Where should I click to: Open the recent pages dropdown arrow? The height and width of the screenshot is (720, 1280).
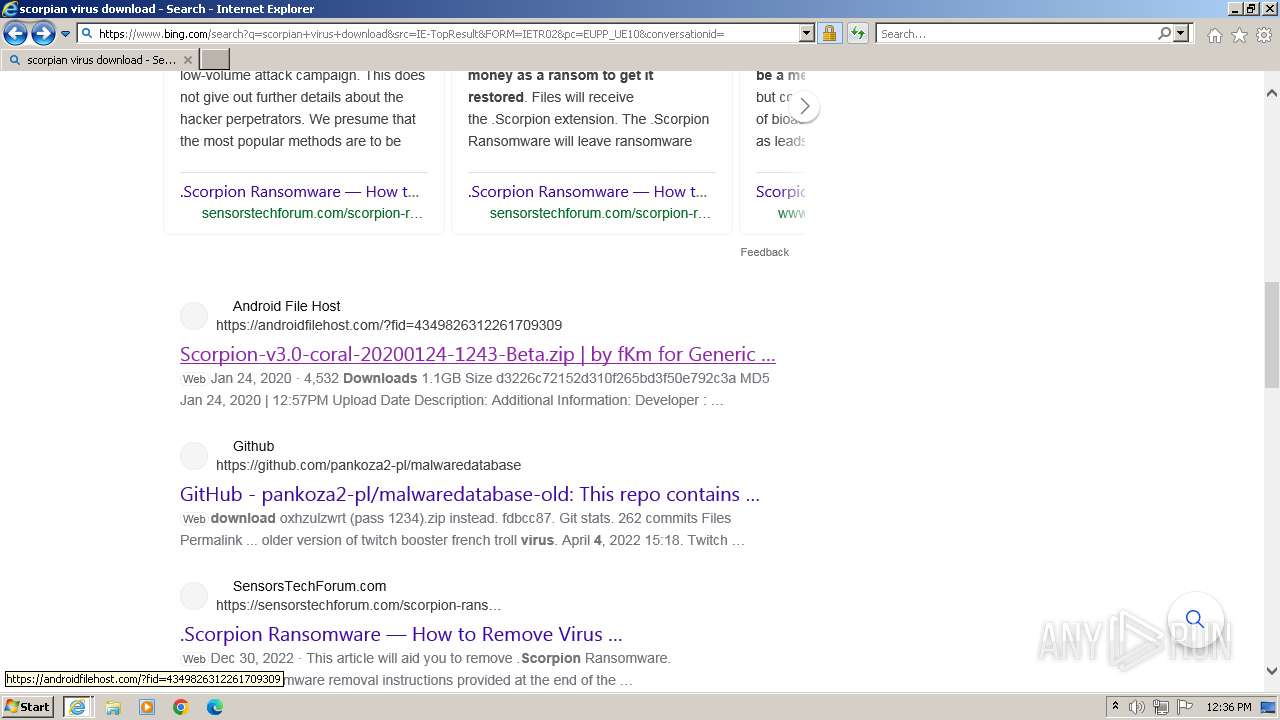pyautogui.click(x=65, y=34)
